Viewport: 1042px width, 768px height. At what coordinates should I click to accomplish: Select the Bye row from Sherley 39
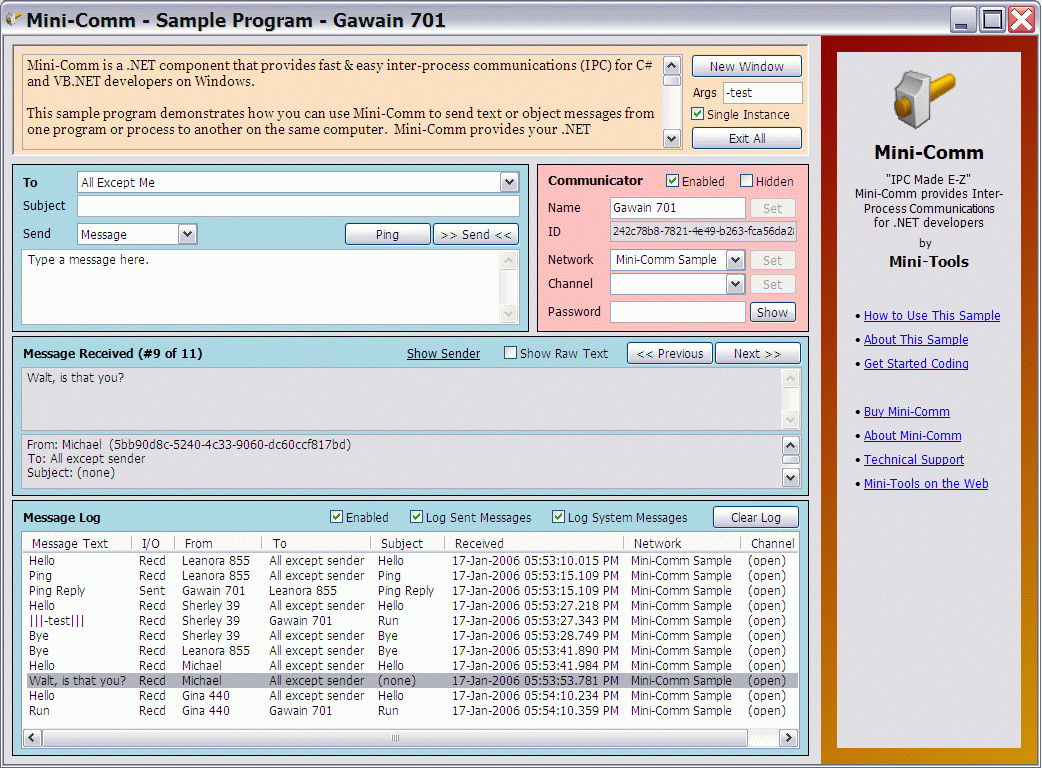pos(410,636)
